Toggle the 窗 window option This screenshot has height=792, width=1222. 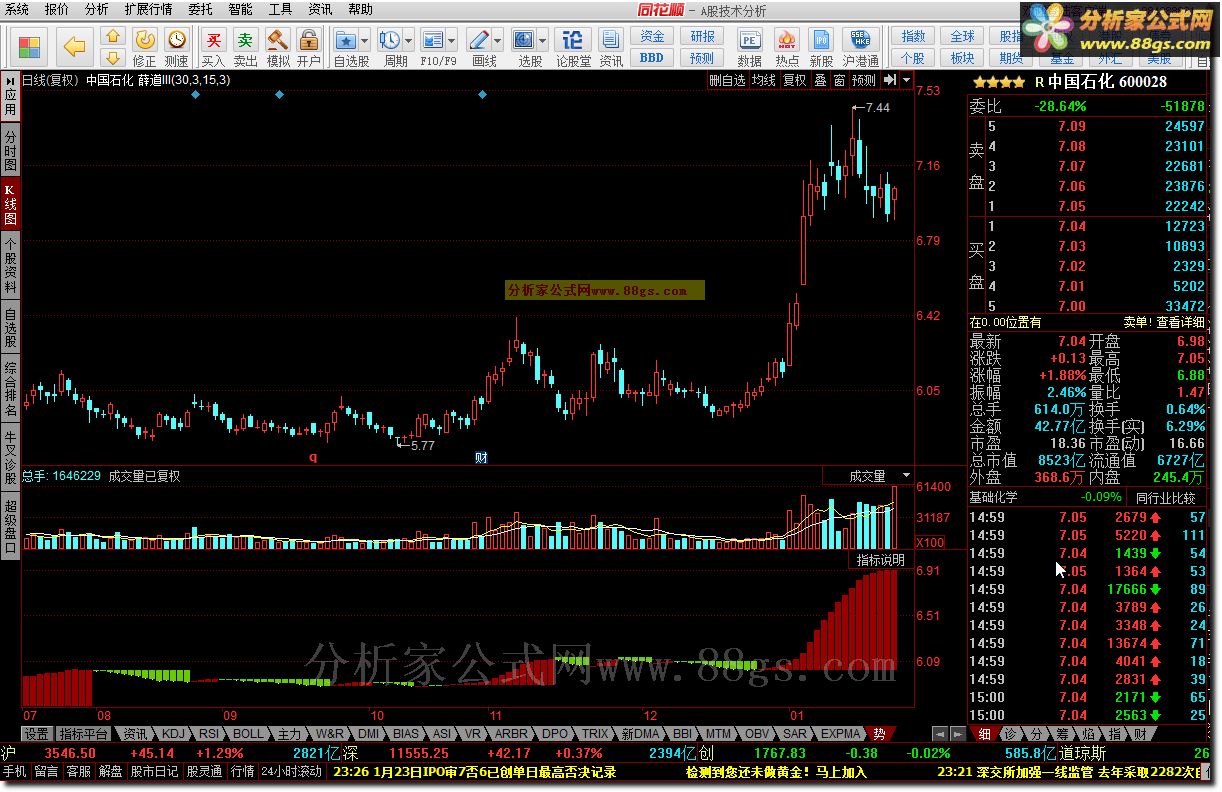[x=839, y=80]
